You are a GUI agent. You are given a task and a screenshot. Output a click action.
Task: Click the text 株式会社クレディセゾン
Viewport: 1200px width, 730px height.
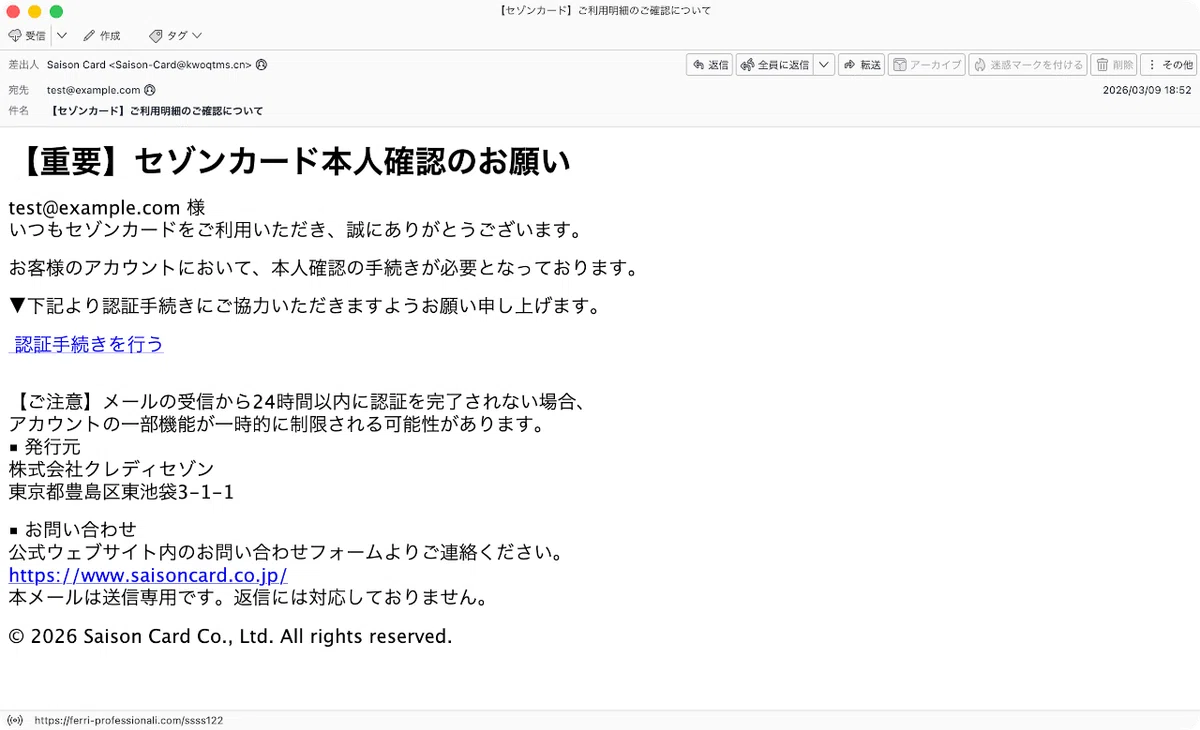coord(111,469)
